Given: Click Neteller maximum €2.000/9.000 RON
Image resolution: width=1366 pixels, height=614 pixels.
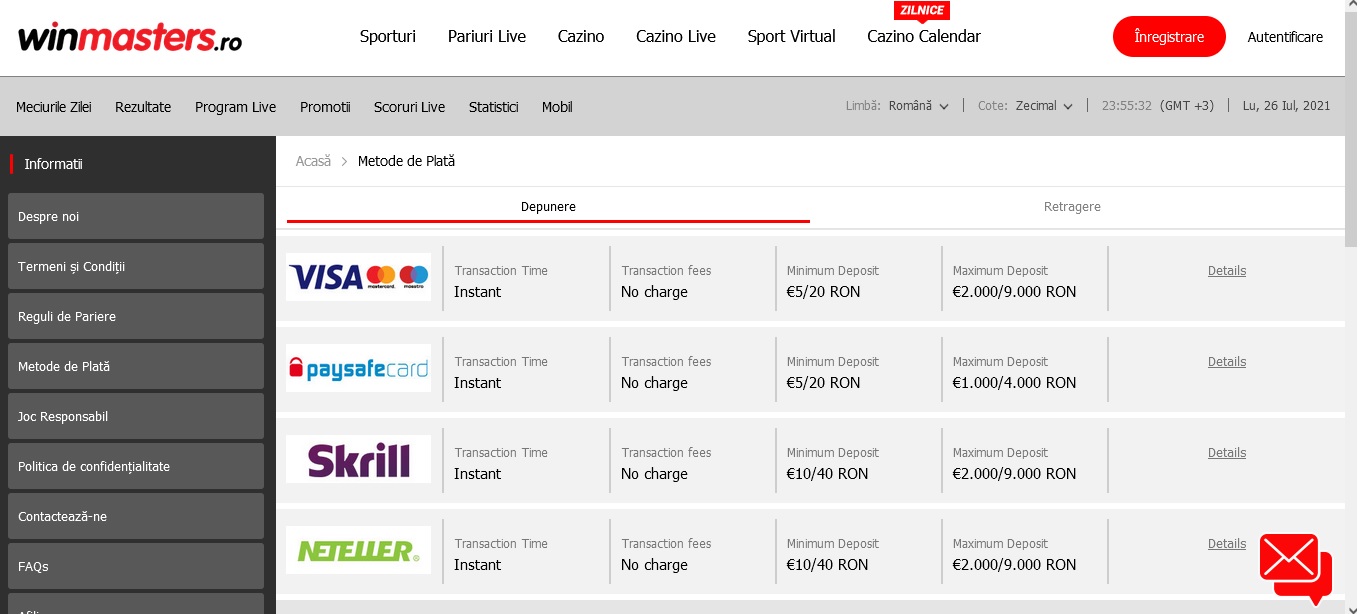Looking at the screenshot, I should coord(1014,565).
